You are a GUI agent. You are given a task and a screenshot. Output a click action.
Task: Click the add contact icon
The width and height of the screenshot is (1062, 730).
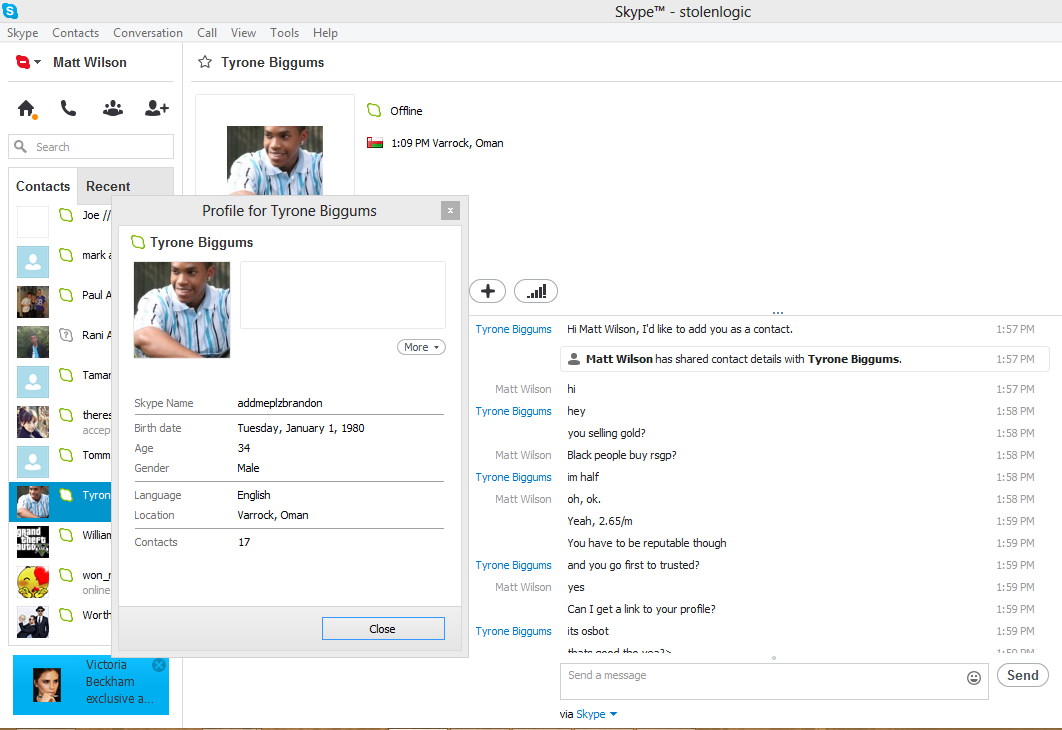156,108
